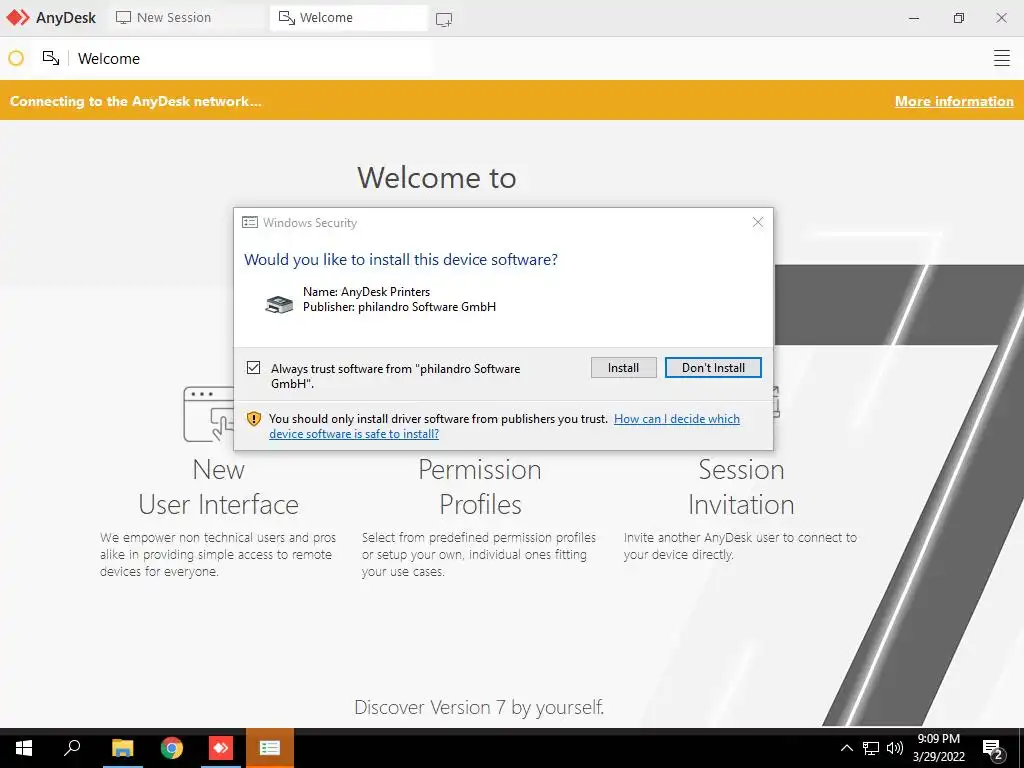Click the Session Invitation heading

[741, 487]
